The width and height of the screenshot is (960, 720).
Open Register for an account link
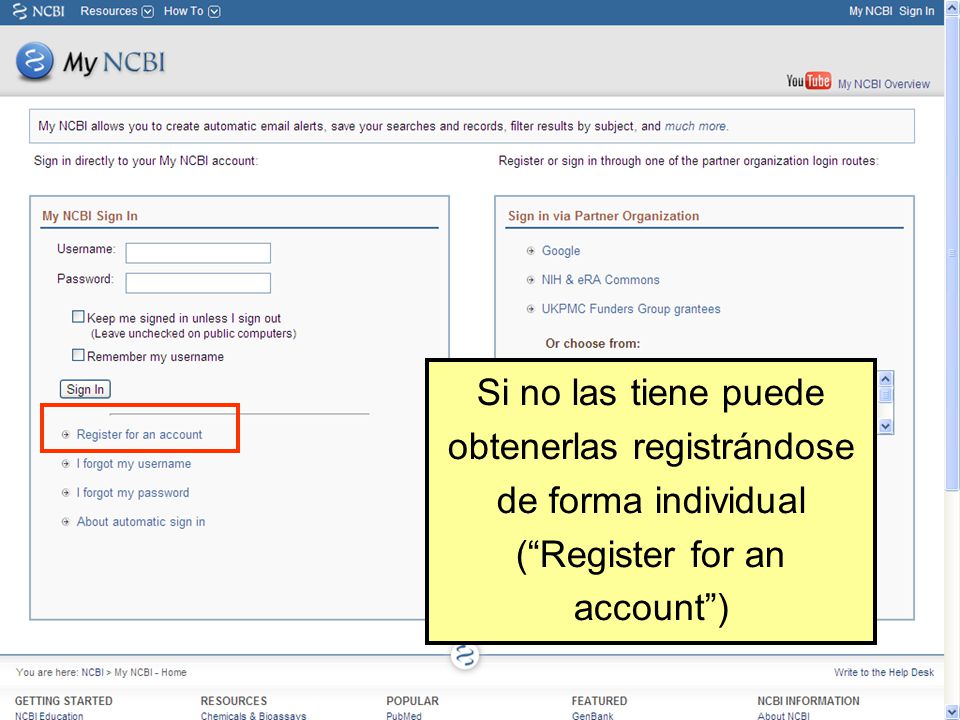(139, 435)
